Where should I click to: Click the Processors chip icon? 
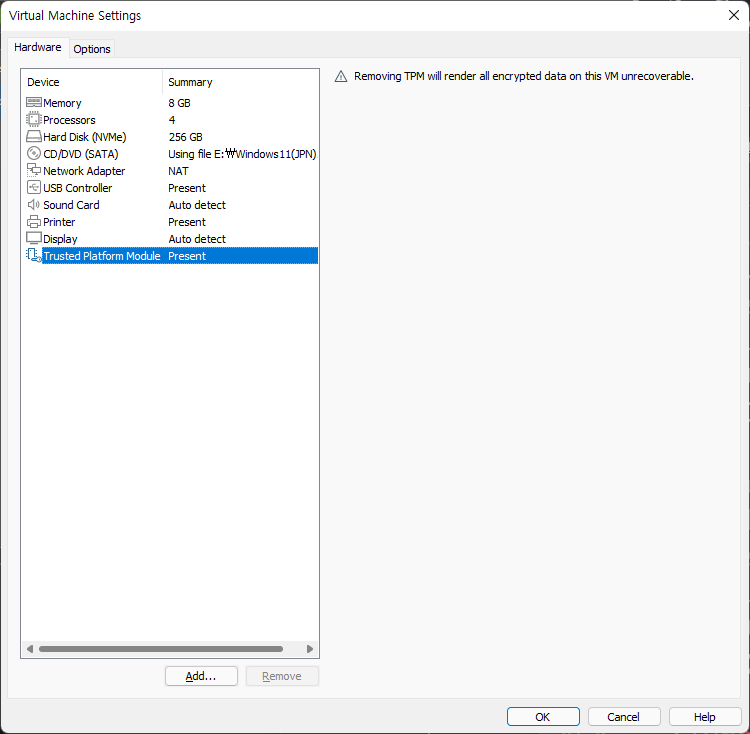coord(33,119)
